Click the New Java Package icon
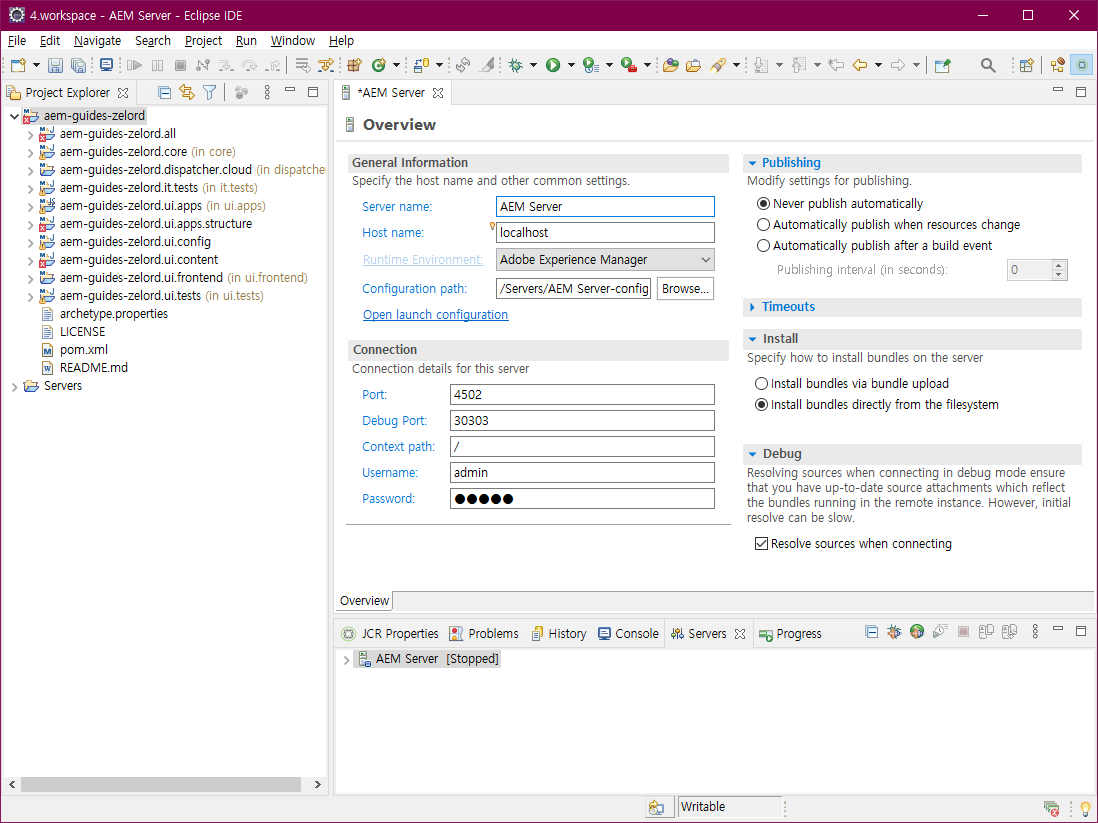 354,65
